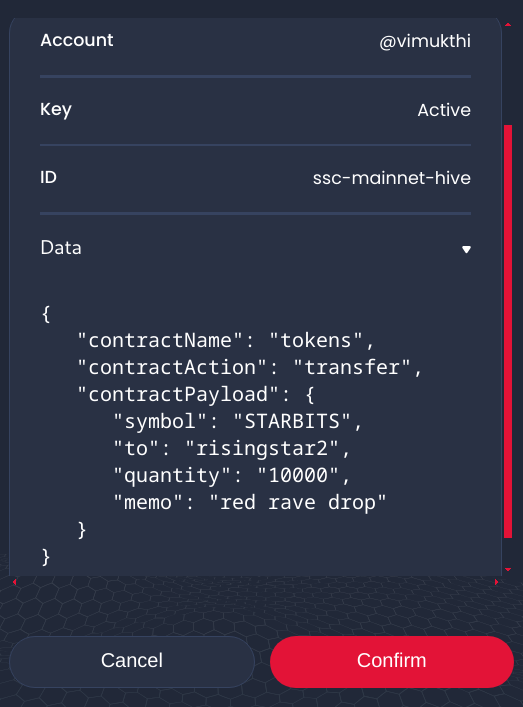Click the ID row label

click(49, 178)
